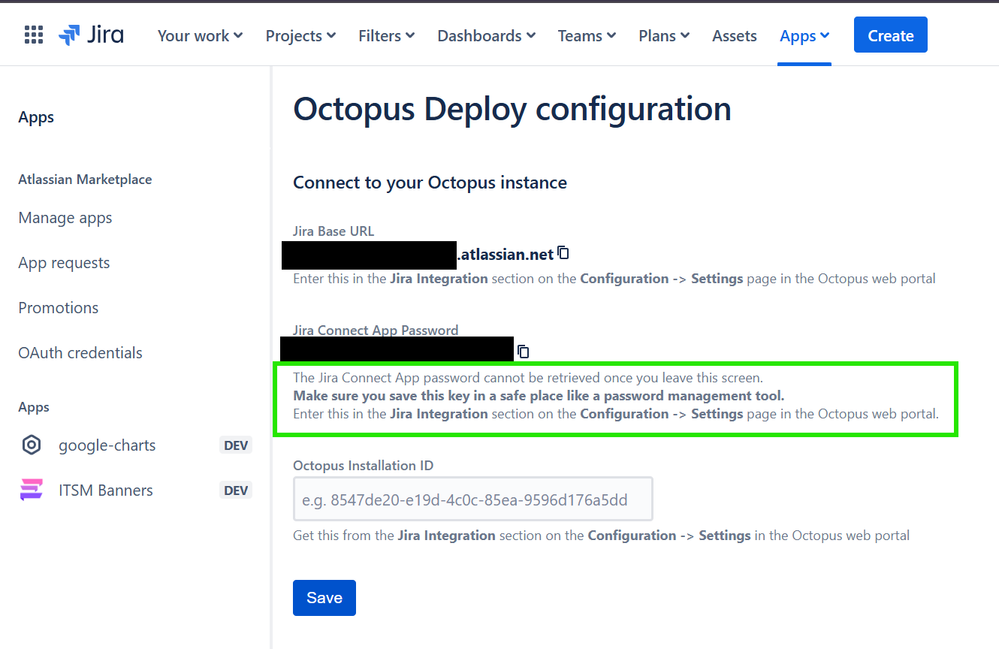Open the app switcher grid icon
The image size is (999, 649).
point(34,35)
